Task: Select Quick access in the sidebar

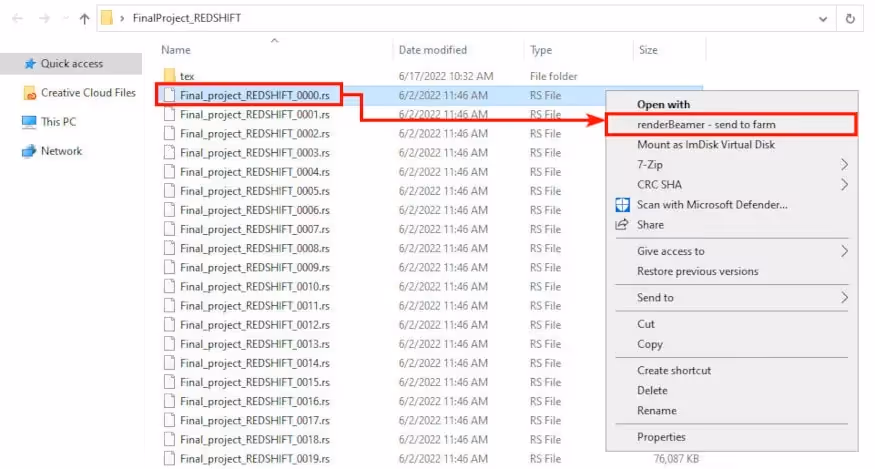Action: coord(71,64)
